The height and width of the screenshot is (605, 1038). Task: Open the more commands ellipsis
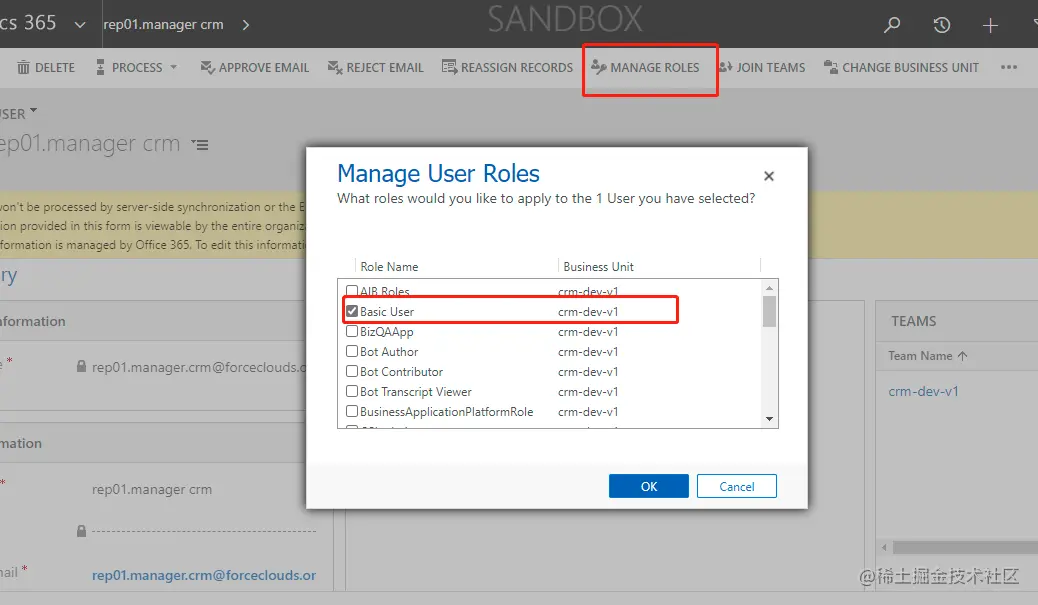tap(1009, 67)
